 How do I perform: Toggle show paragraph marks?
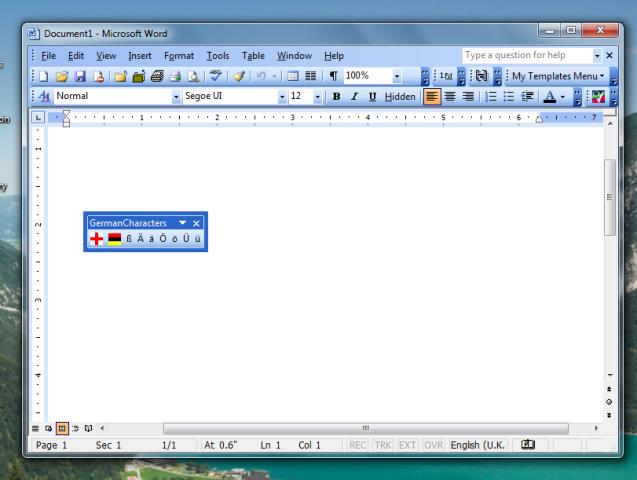(334, 76)
